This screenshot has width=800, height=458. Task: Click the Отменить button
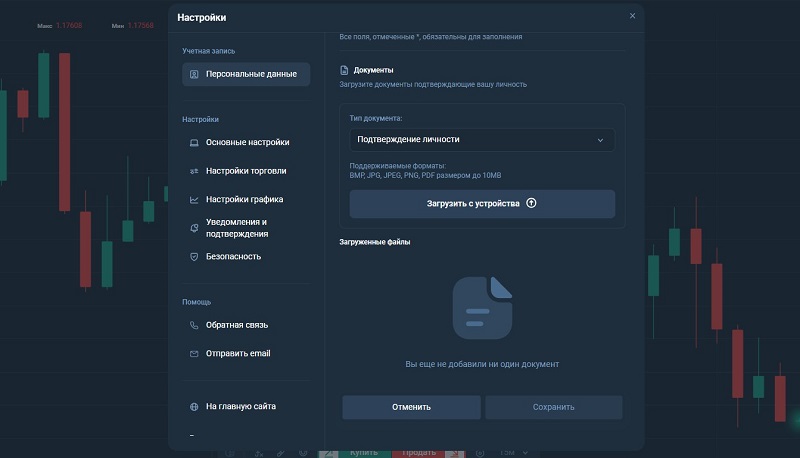click(411, 407)
